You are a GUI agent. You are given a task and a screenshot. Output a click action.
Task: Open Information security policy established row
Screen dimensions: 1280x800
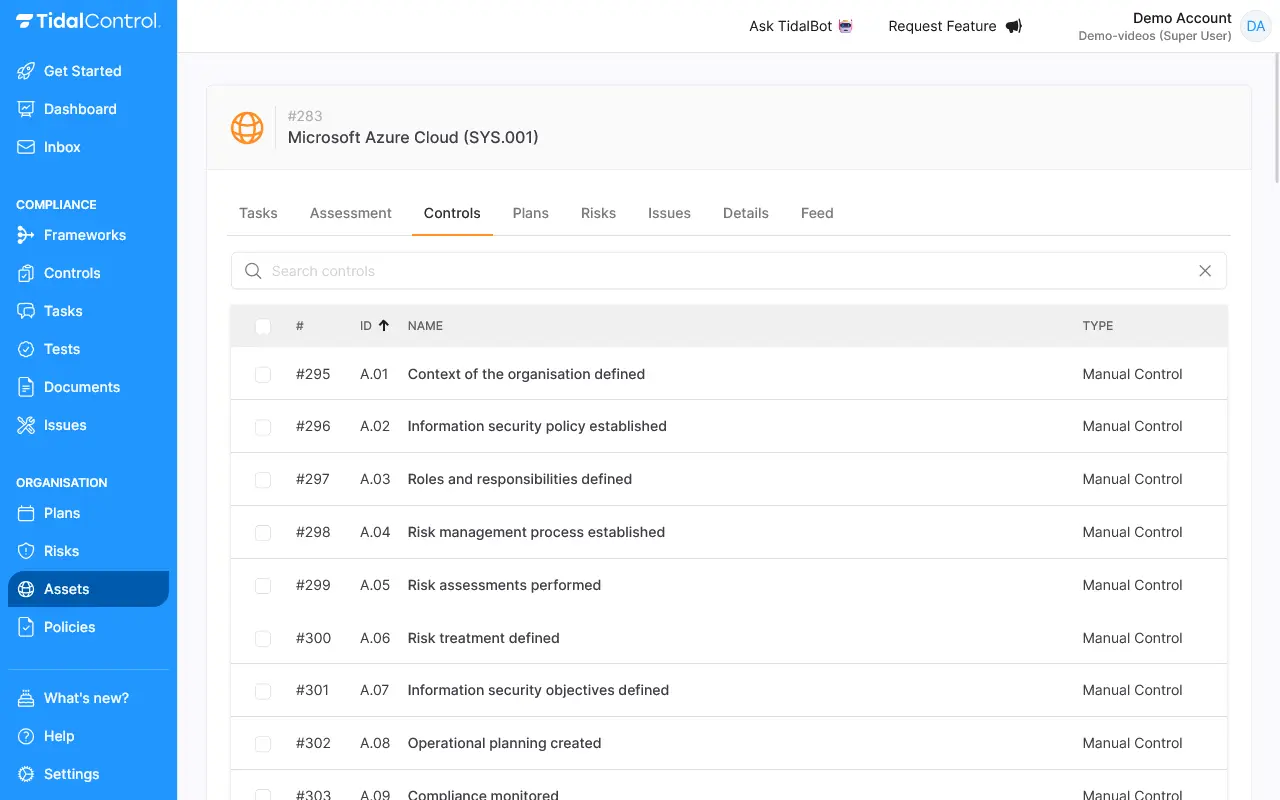pyautogui.click(x=729, y=426)
